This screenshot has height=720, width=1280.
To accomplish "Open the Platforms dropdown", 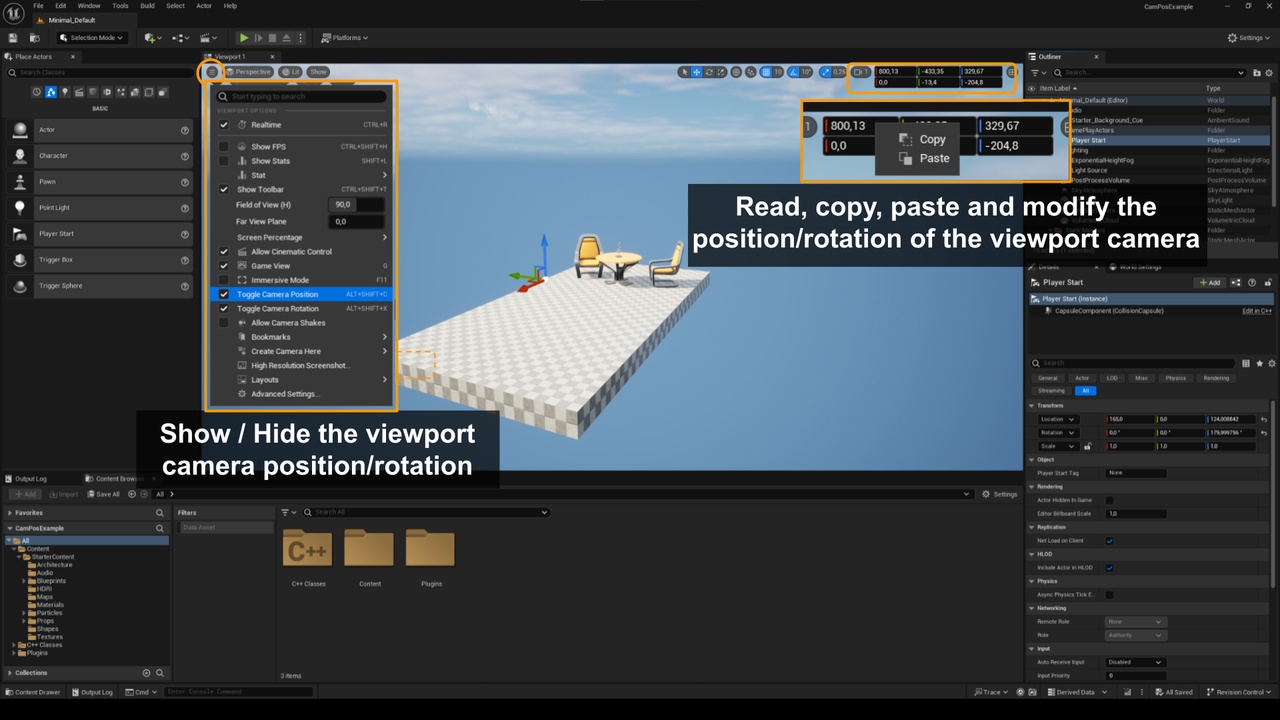I will pyautogui.click(x=345, y=38).
